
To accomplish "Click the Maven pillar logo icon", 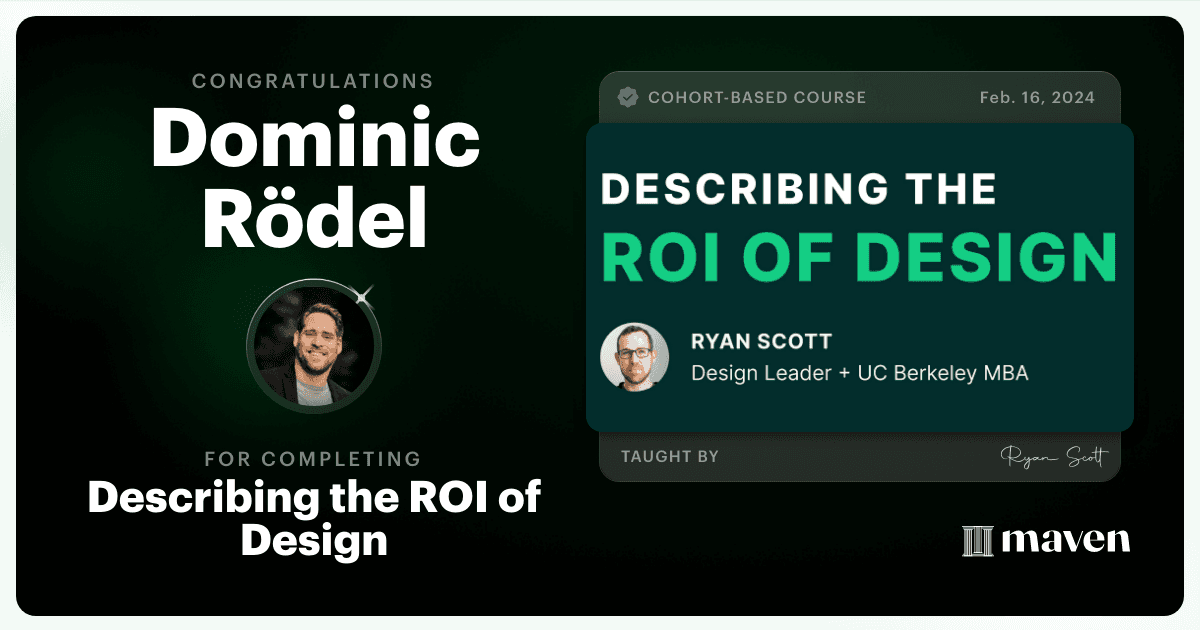I will pyautogui.click(x=976, y=540).
